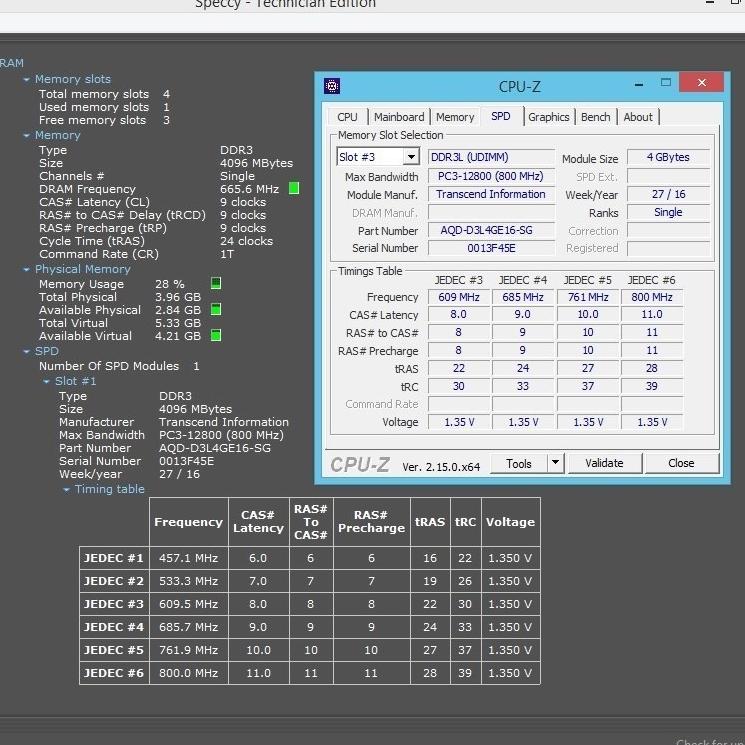Screen dimensions: 745x745
Task: Click the Available Physical green indicator
Action: pos(216,310)
